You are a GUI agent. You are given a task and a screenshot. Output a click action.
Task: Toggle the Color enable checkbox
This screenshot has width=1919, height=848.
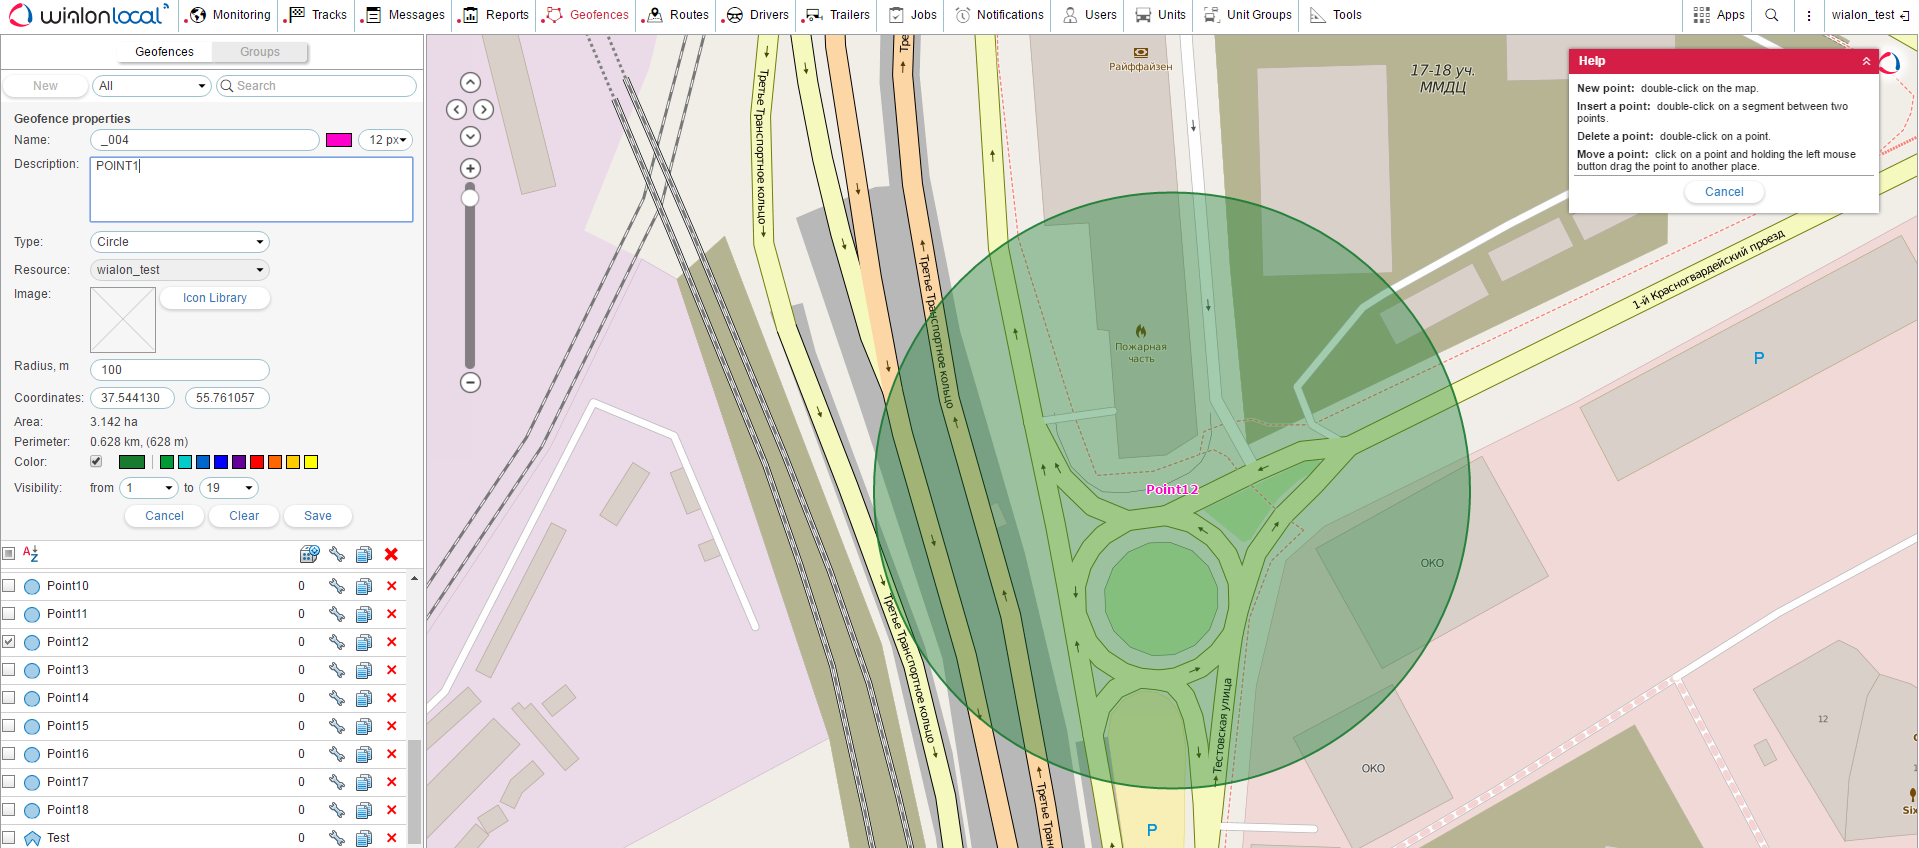tap(96, 462)
